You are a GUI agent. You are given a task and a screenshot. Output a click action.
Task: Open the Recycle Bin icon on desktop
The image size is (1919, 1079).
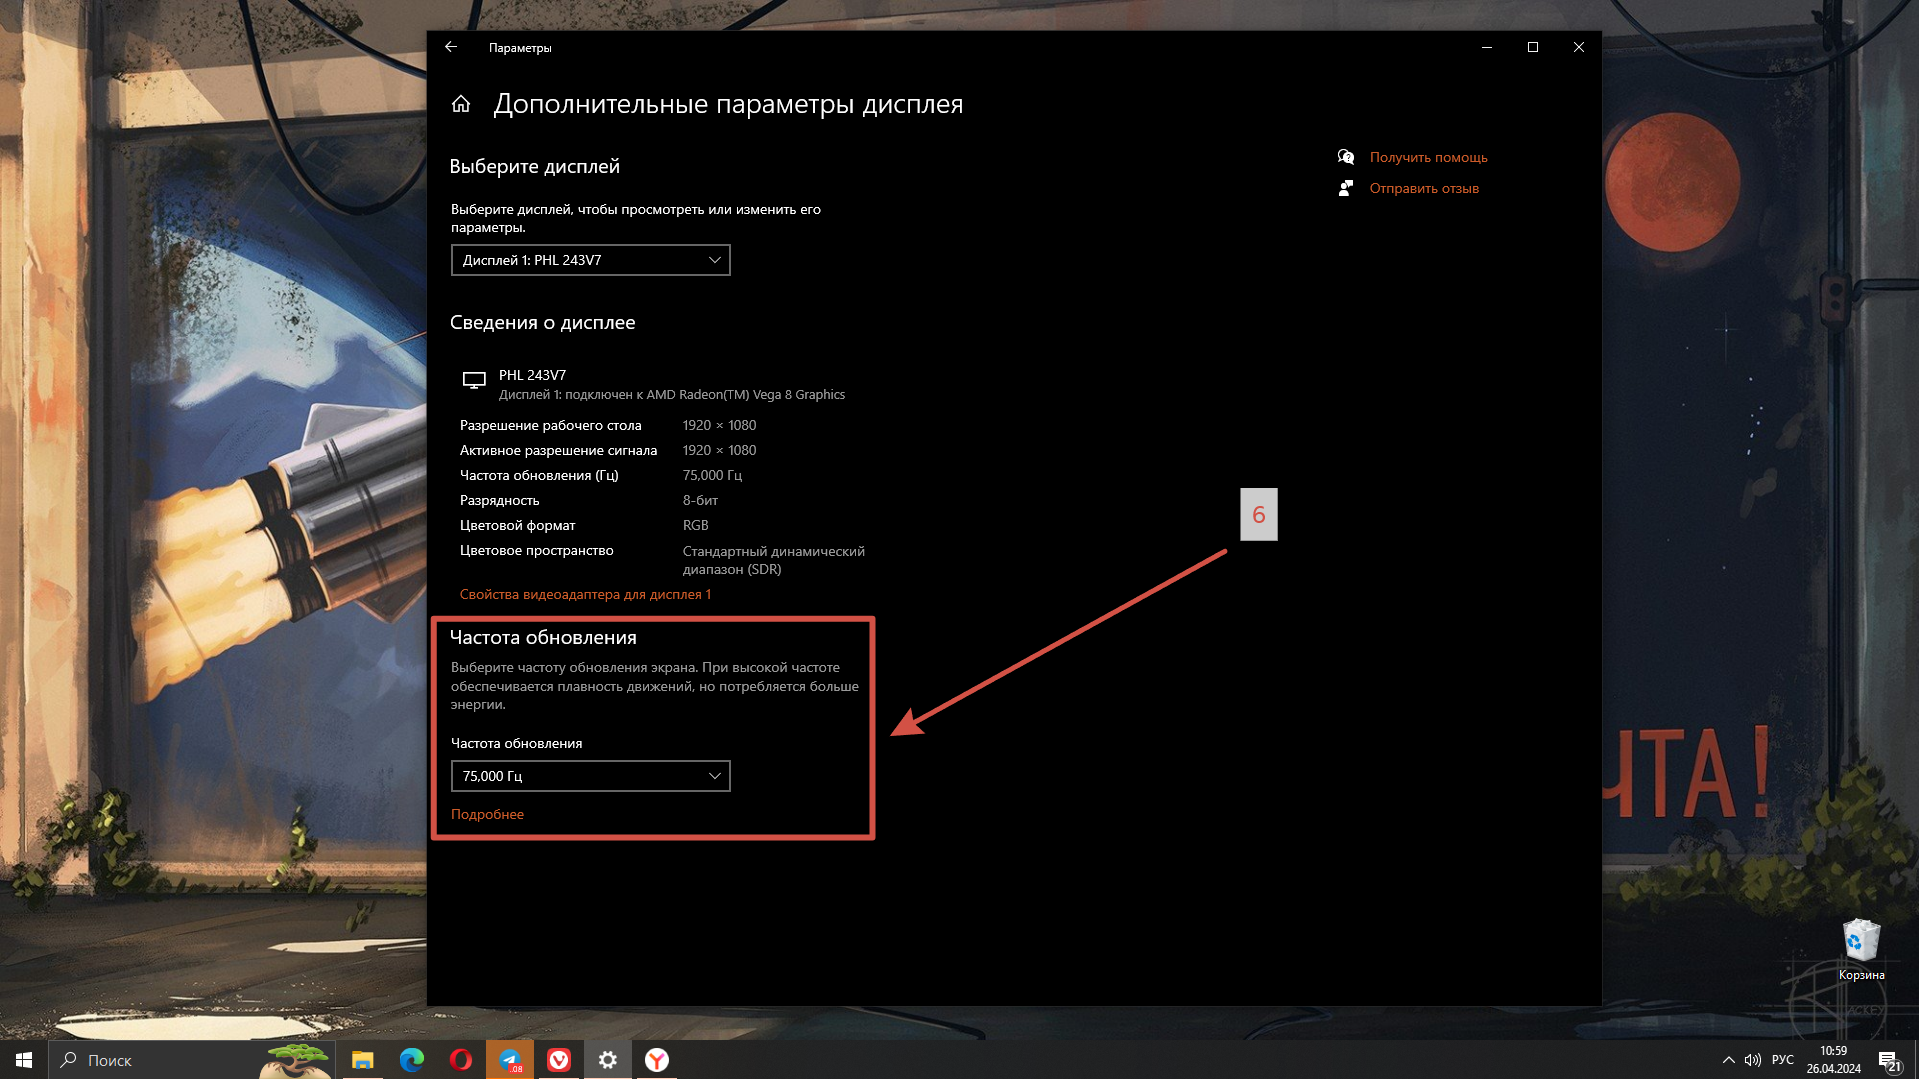pyautogui.click(x=1861, y=950)
